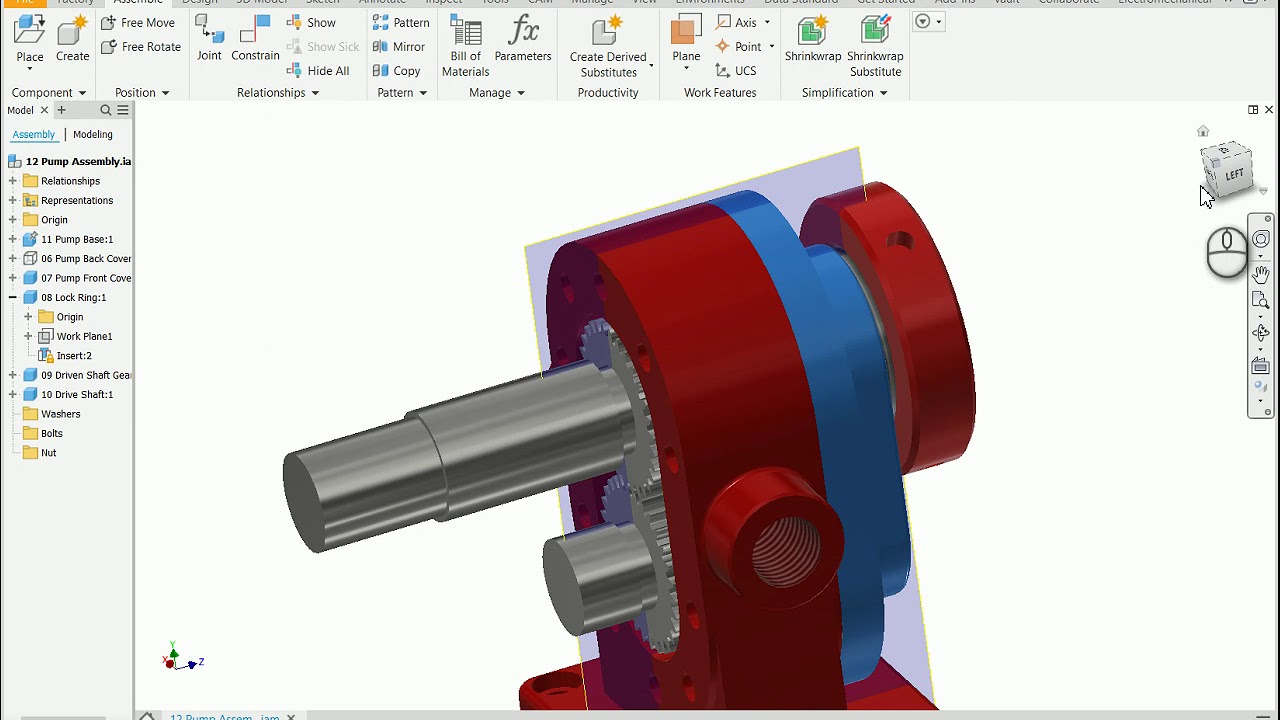Select 09 Driven Shaft Gear component
This screenshot has width=1280, height=720.
pyautogui.click(x=77, y=375)
